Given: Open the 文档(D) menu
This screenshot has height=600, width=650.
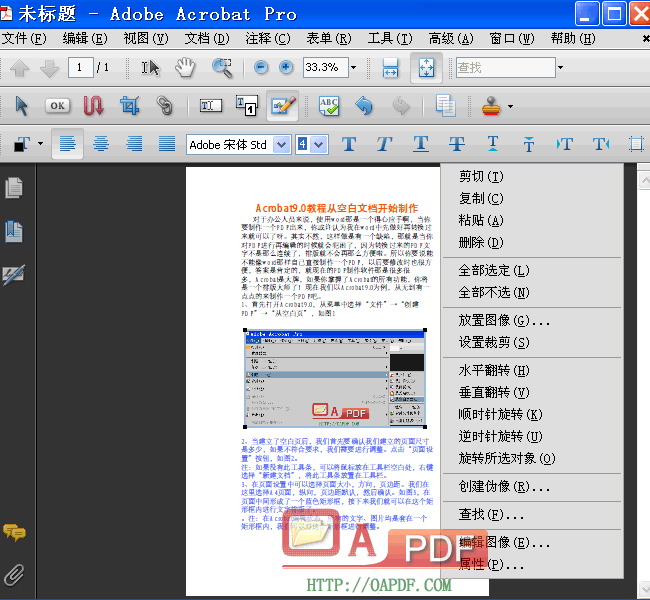Looking at the screenshot, I should [x=207, y=39].
